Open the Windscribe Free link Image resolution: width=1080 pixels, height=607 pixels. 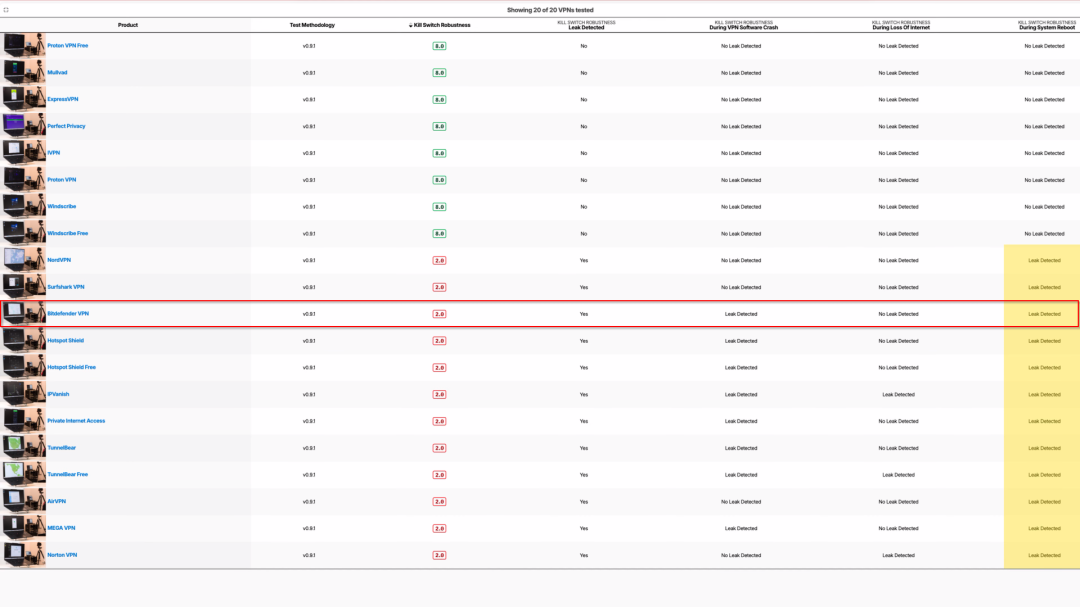tap(68, 234)
